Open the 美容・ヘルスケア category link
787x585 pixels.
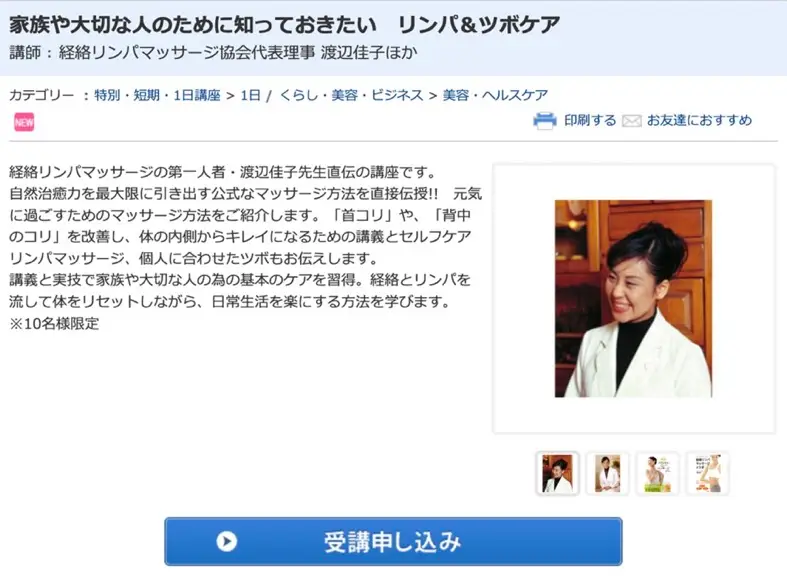point(495,95)
